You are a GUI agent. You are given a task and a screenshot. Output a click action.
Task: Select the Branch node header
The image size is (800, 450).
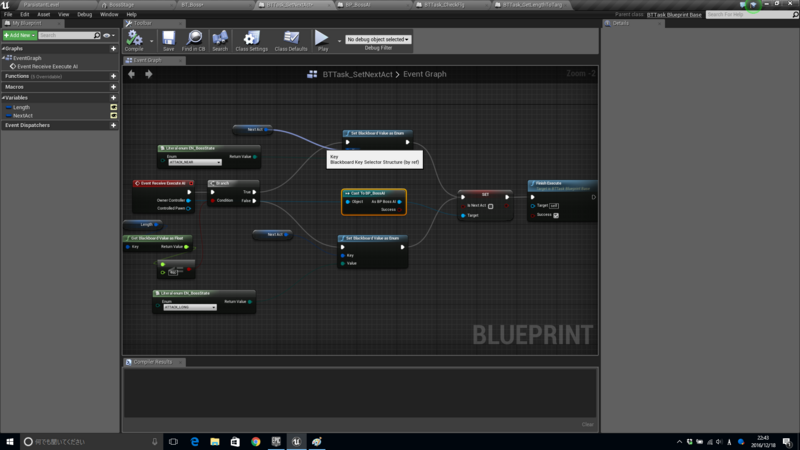coord(234,183)
